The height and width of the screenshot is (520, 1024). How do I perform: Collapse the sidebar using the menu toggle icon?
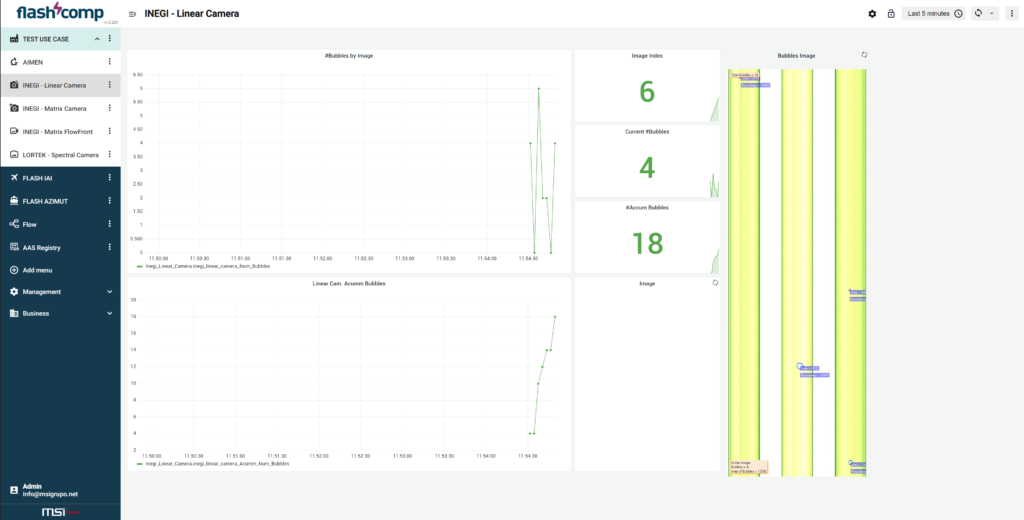(133, 14)
